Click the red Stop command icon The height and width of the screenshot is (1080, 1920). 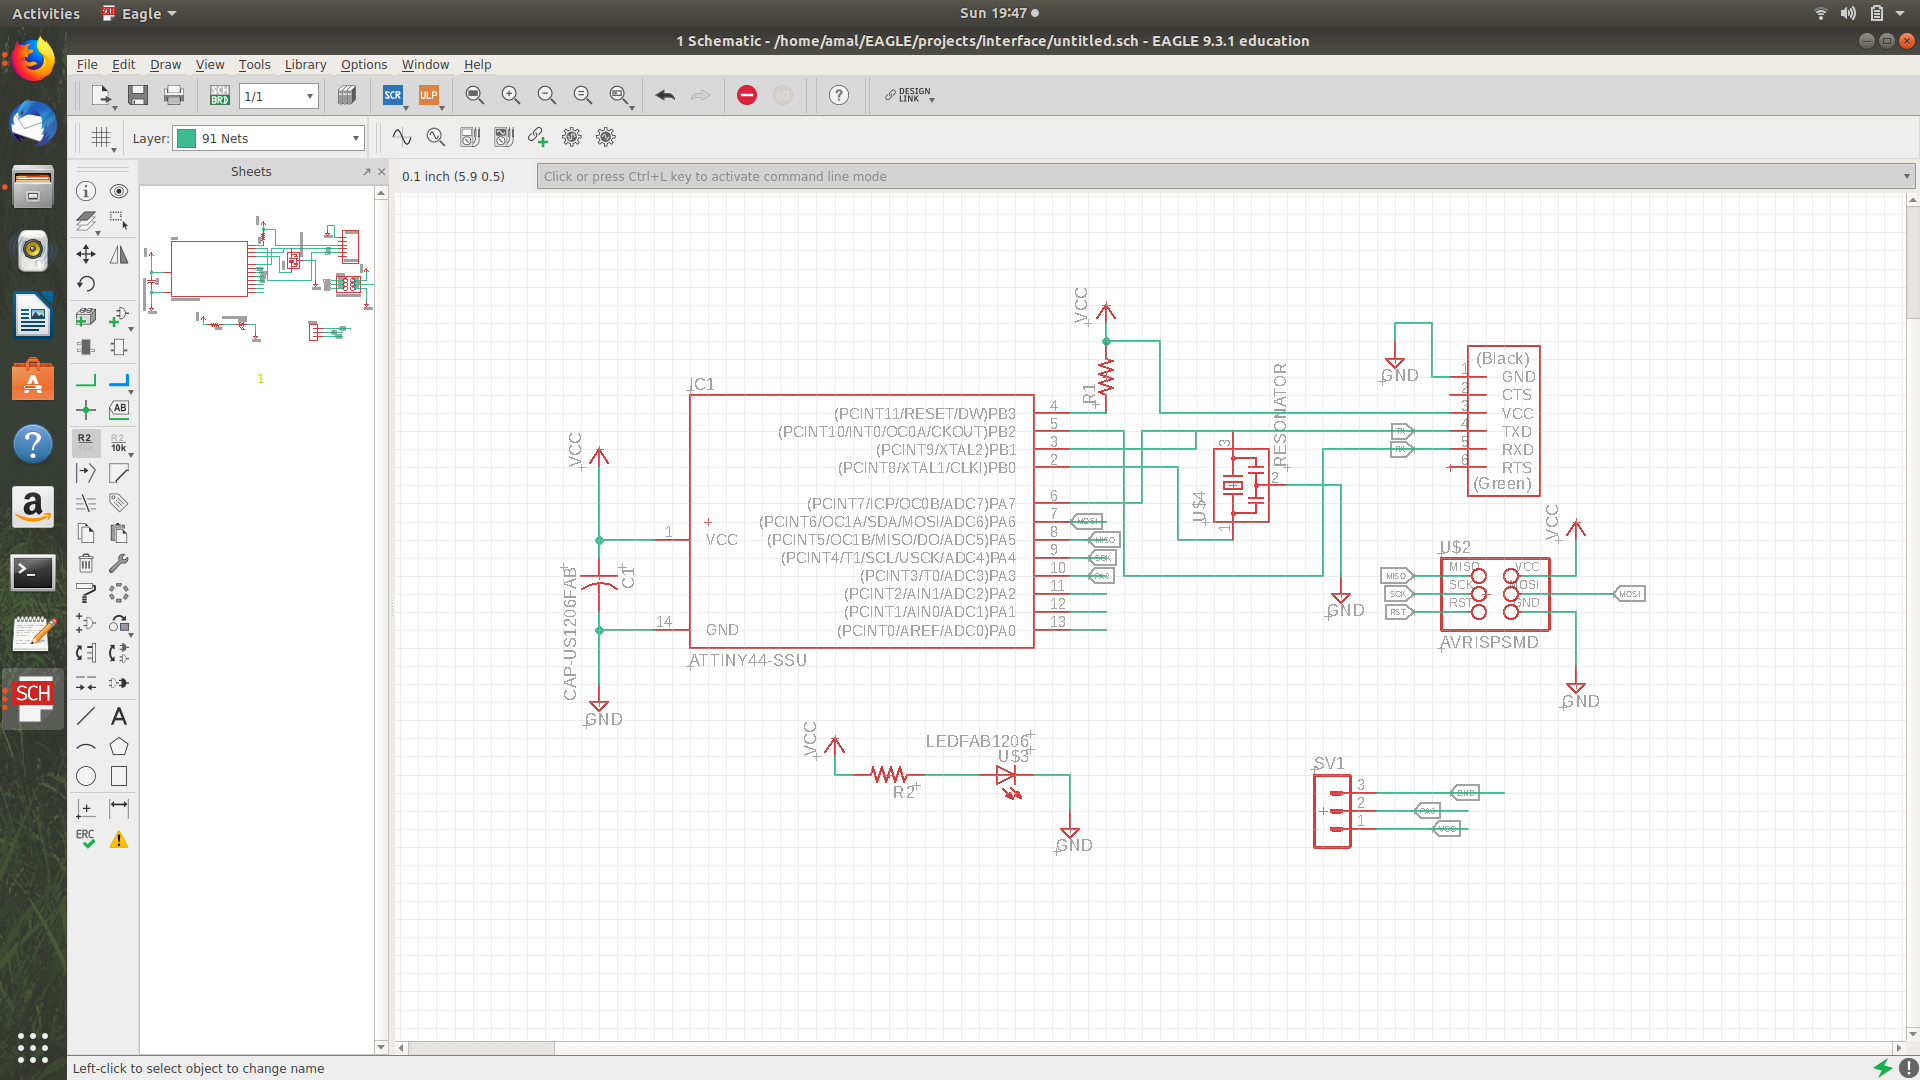pos(747,95)
